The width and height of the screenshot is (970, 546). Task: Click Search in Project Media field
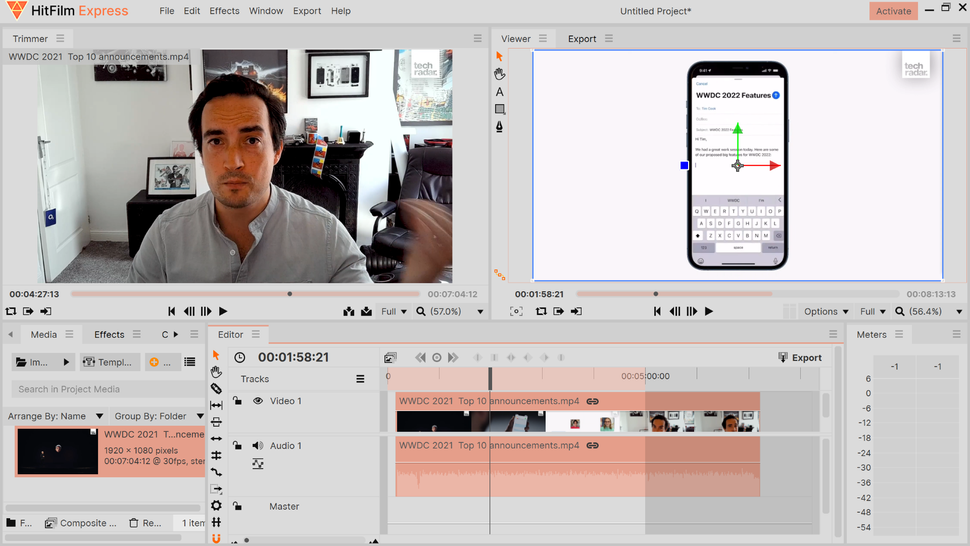click(x=108, y=389)
